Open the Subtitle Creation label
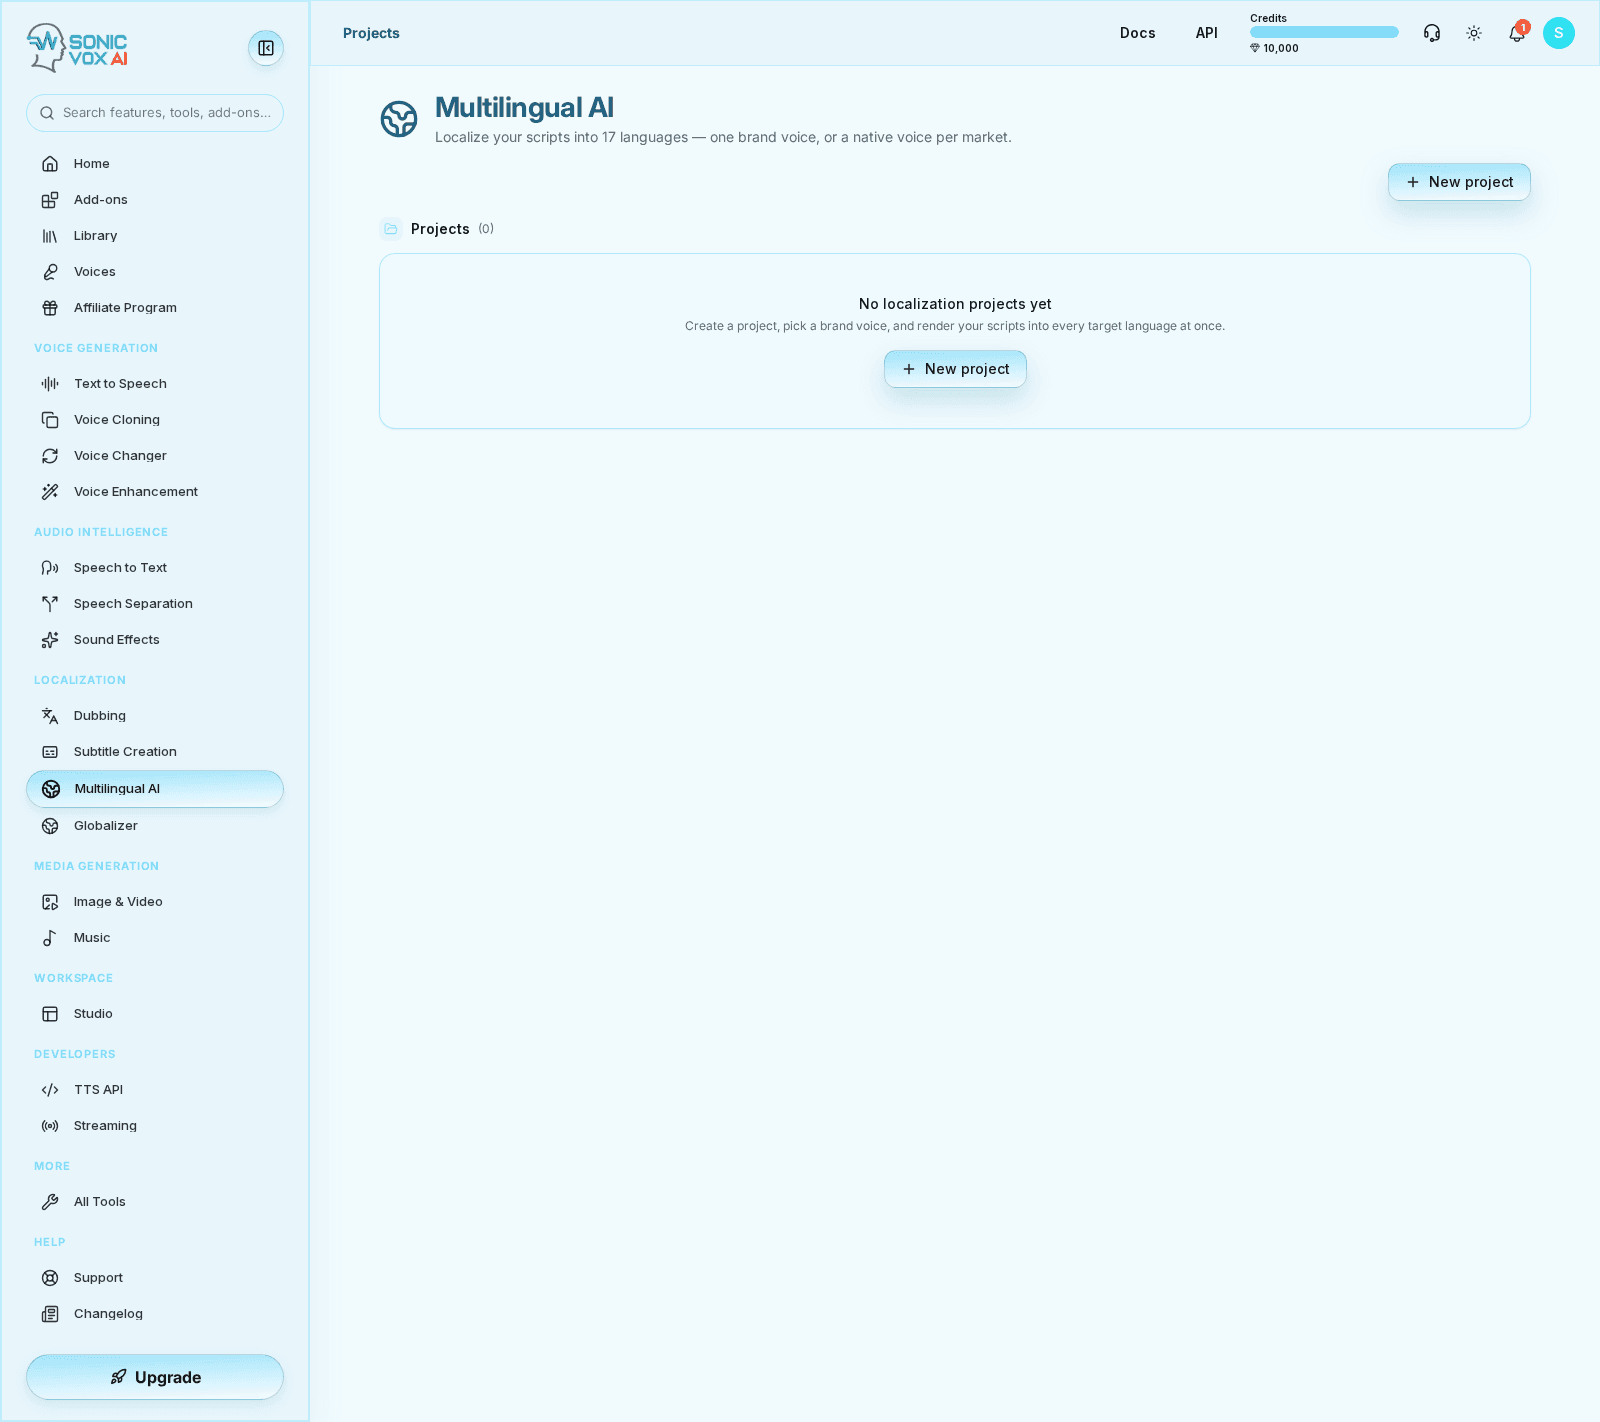The width and height of the screenshot is (1600, 1422). tap(125, 752)
